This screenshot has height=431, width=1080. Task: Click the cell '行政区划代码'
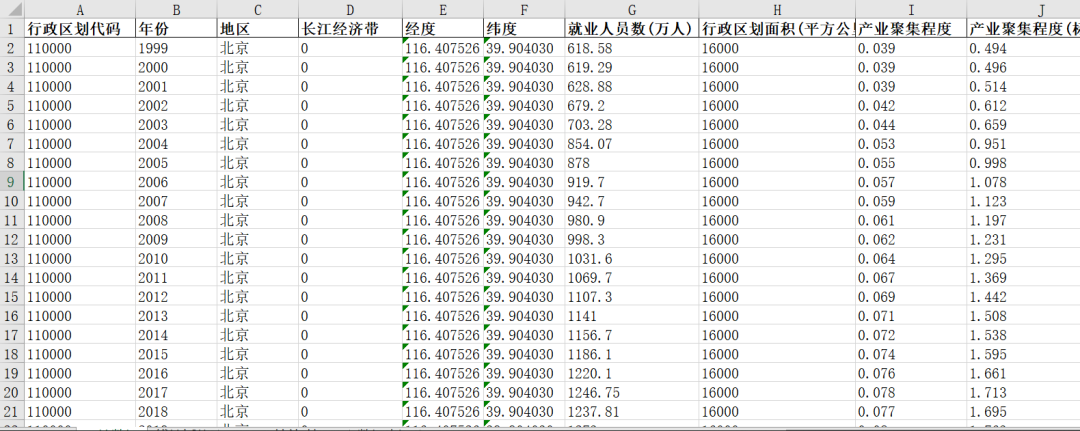click(x=80, y=29)
